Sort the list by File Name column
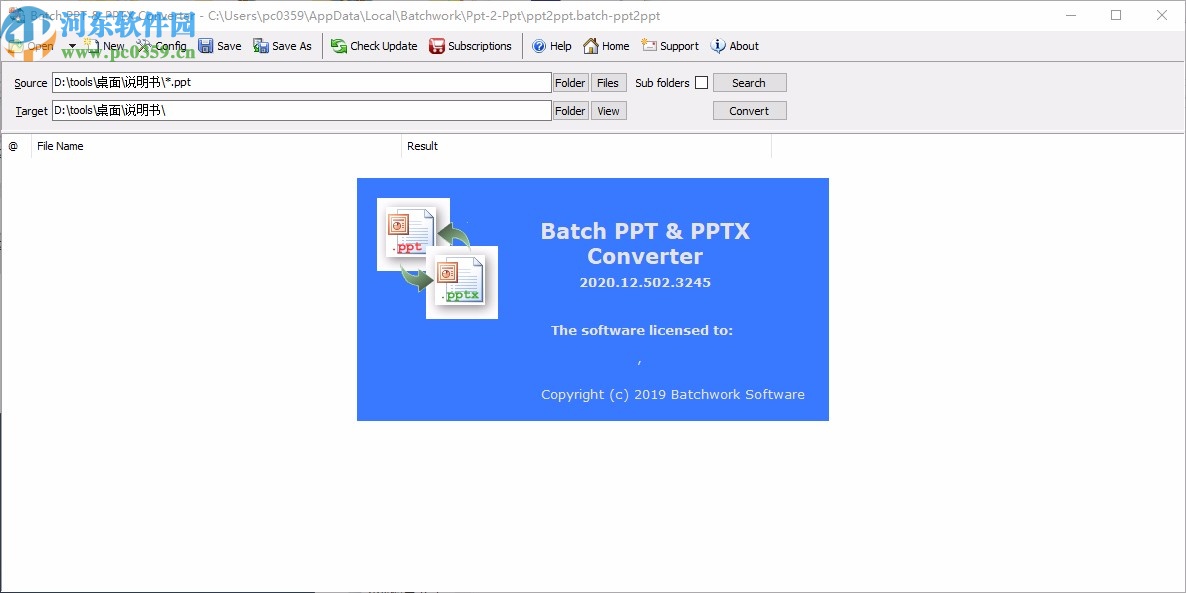1186x593 pixels. [60, 146]
